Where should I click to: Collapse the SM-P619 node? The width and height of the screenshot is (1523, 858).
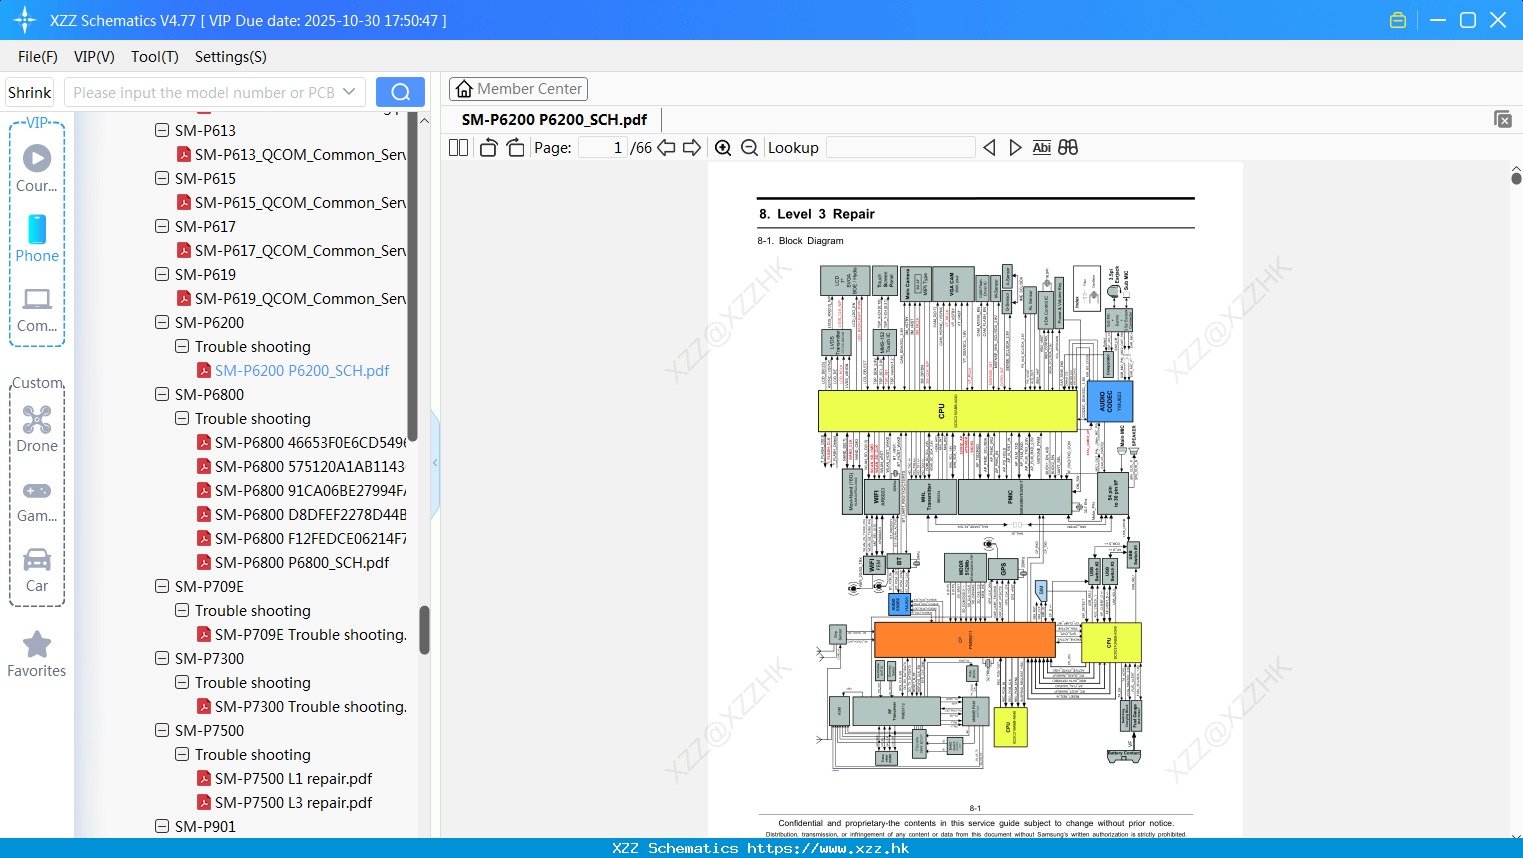tap(162, 274)
